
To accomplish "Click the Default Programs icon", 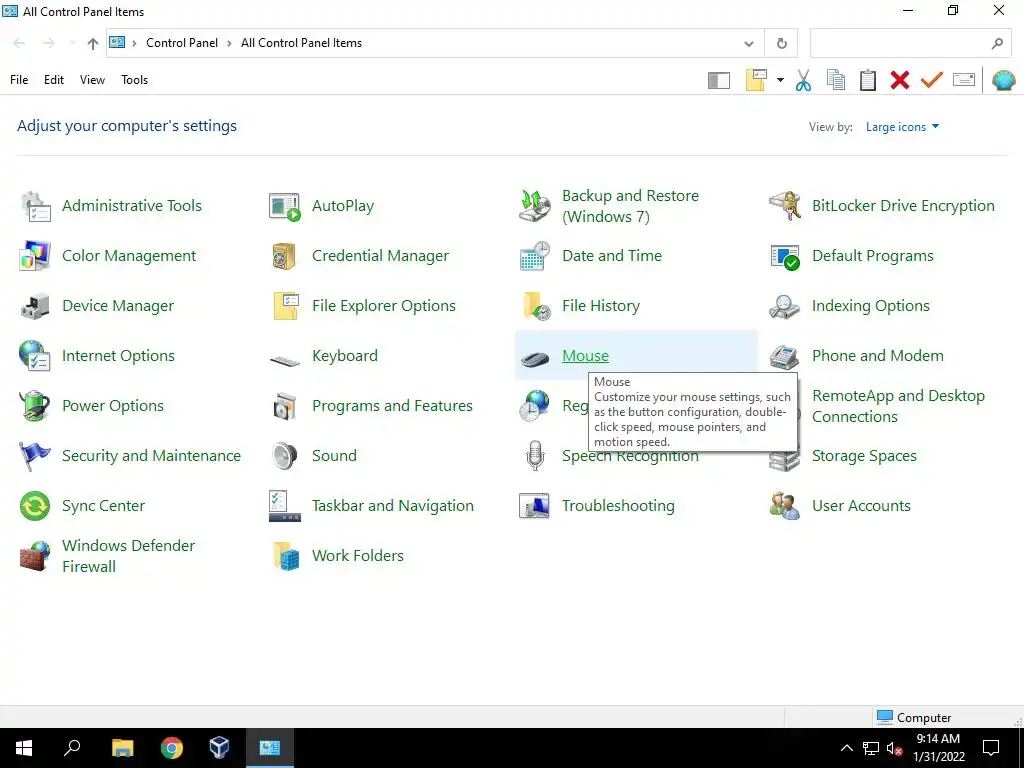I will click(x=785, y=256).
